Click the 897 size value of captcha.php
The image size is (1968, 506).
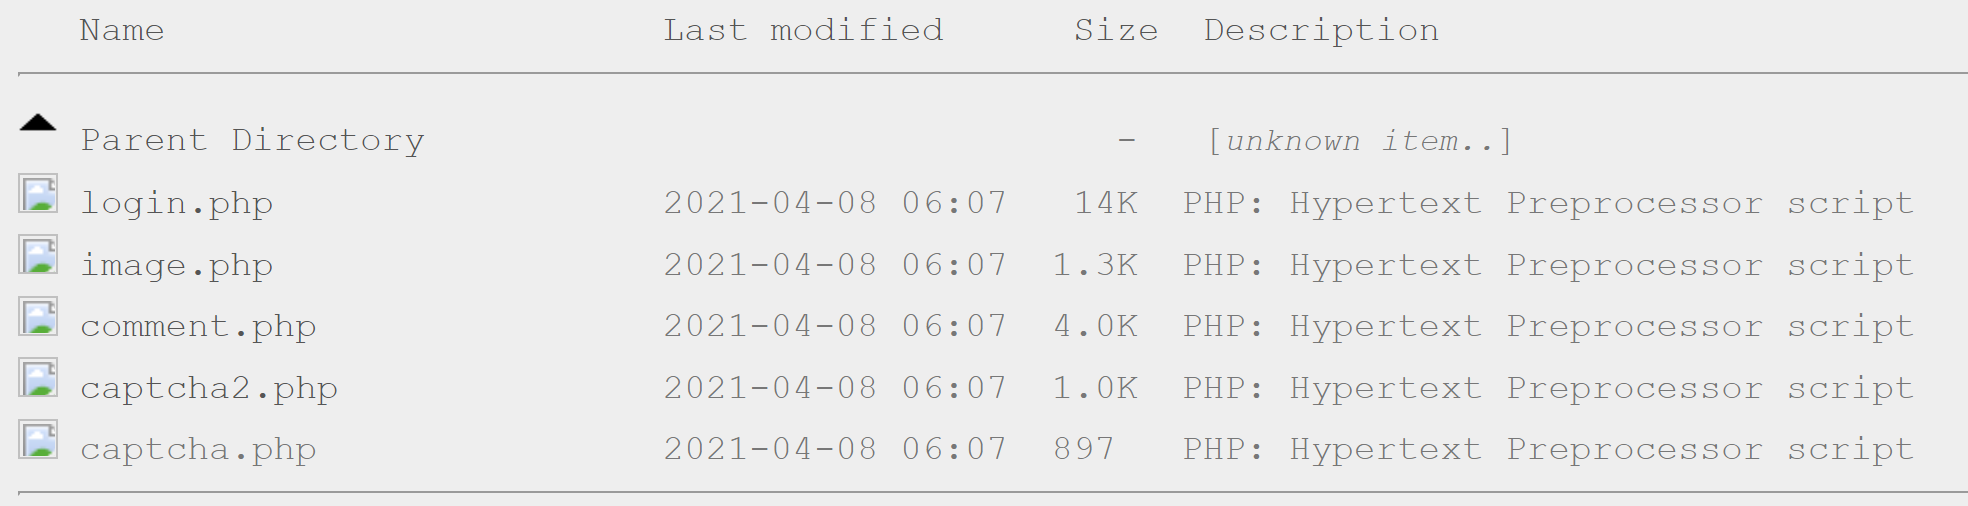pos(1084,449)
